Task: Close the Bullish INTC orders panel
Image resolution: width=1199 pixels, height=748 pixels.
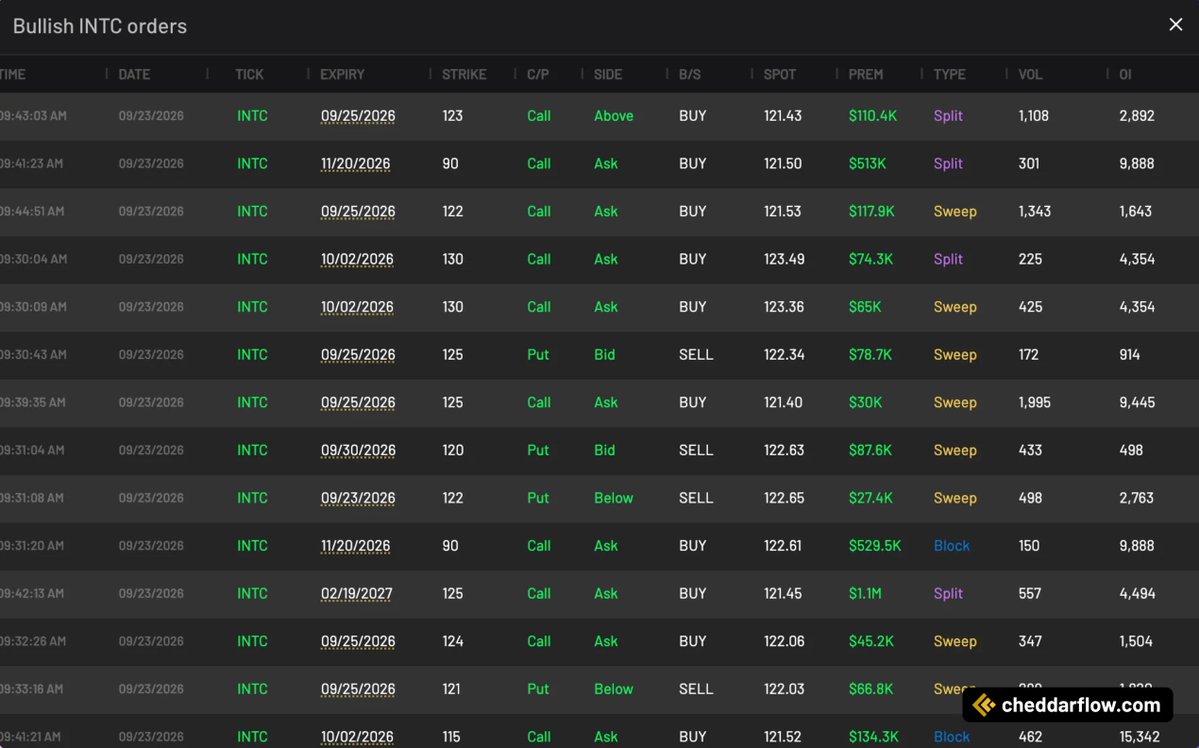Action: coord(1175,24)
